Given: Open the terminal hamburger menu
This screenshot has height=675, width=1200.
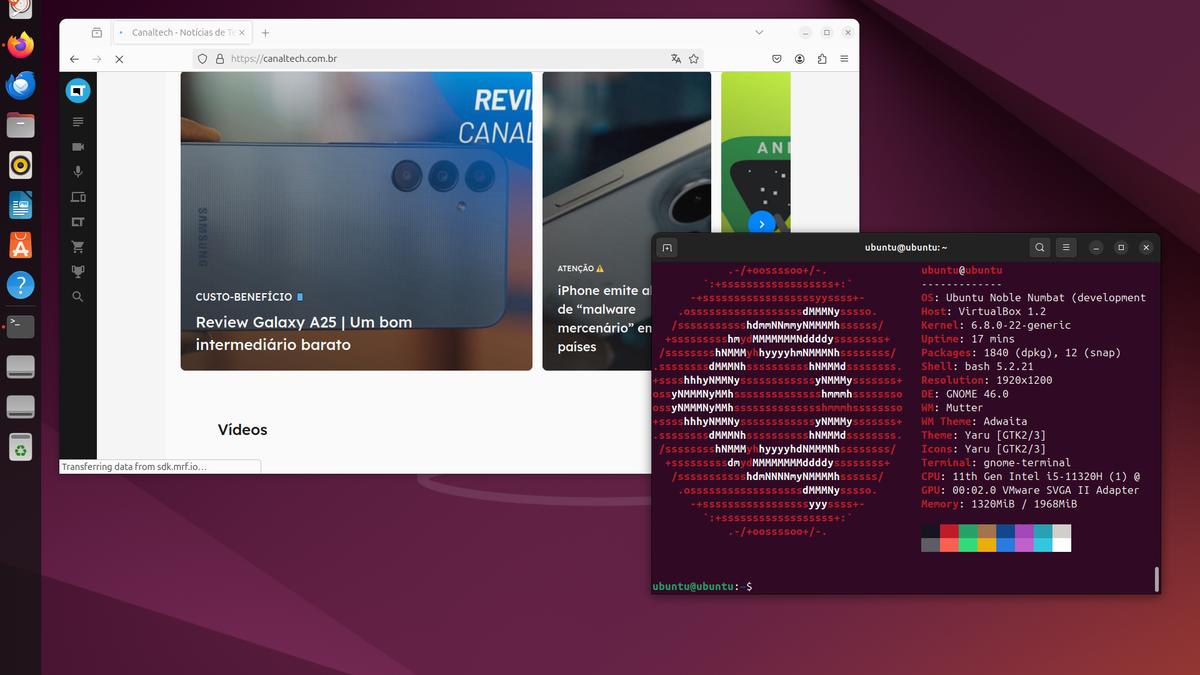Looking at the screenshot, I should [1067, 247].
